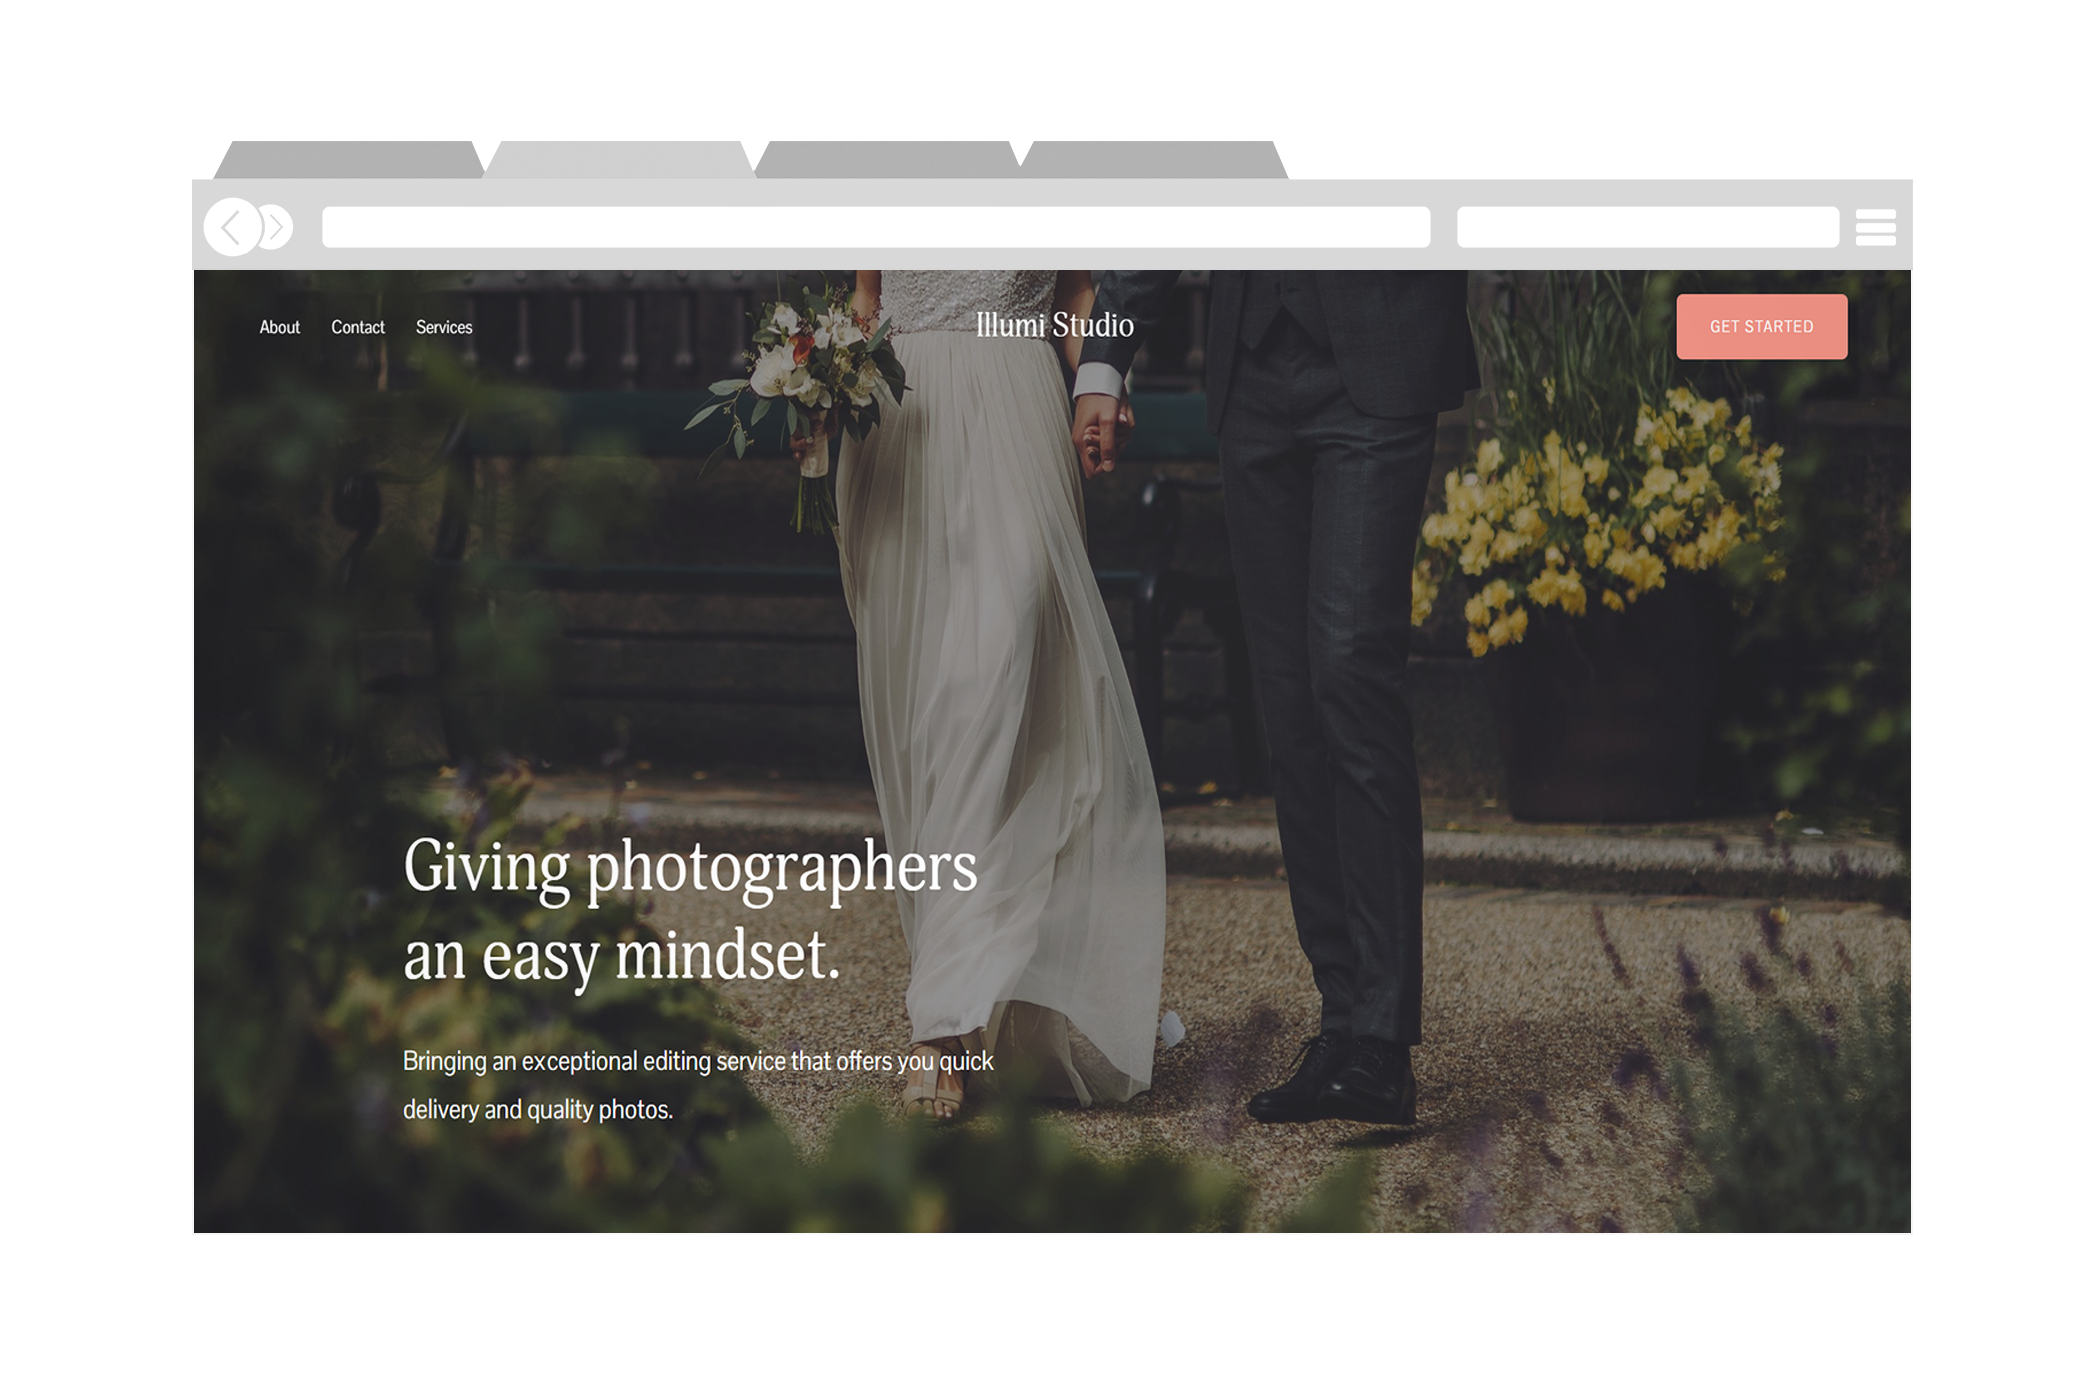Viewport: 2100px width, 1400px height.
Task: Open the Contact page link
Action: click(x=358, y=327)
